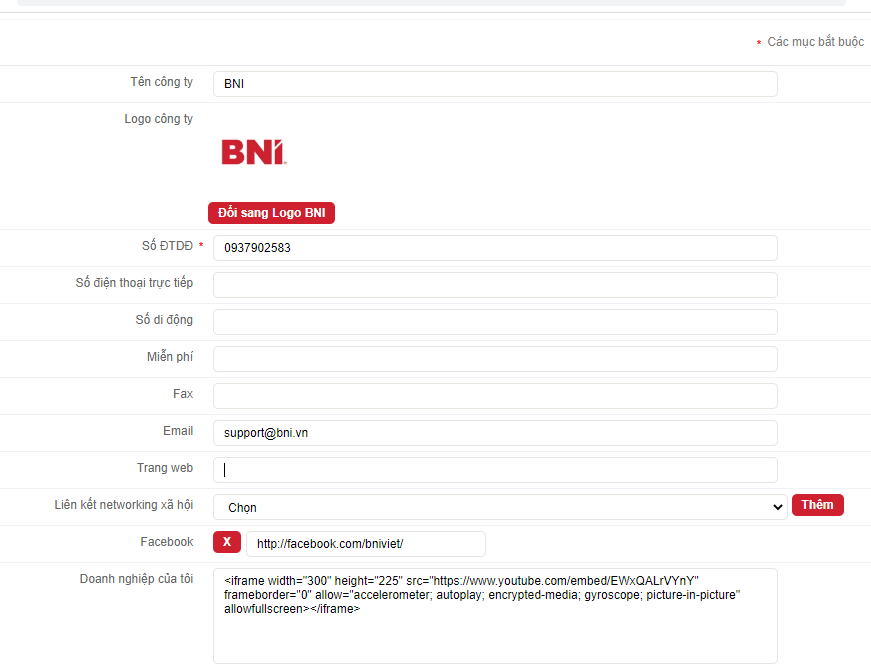This screenshot has height=669, width=871.
Task: Click the Đổi sang Logo BNI button
Action: [271, 213]
